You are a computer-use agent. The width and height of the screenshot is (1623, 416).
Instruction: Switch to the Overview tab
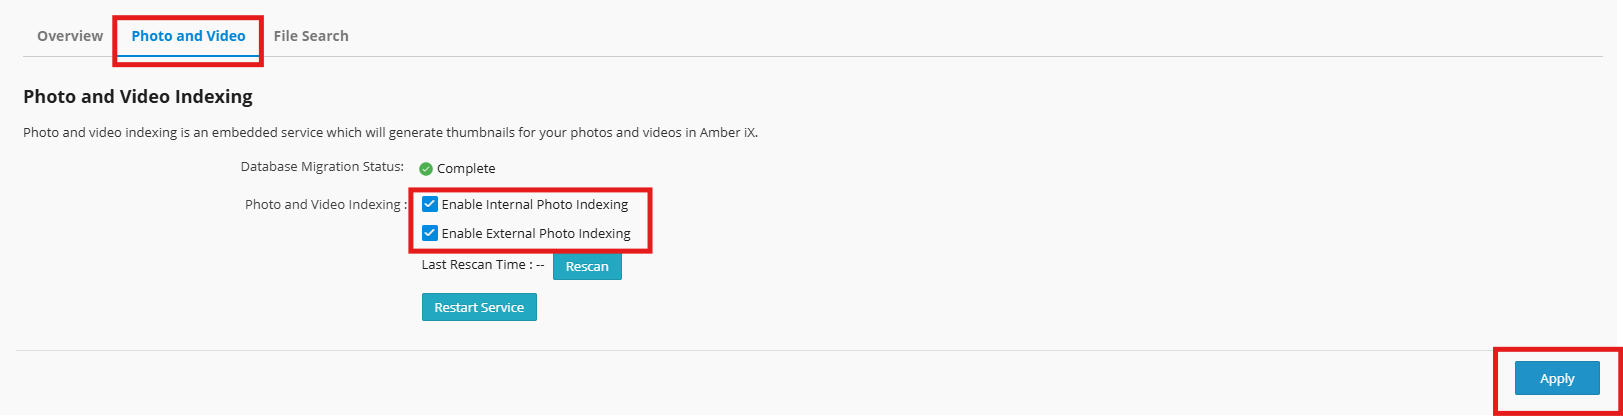tap(70, 36)
